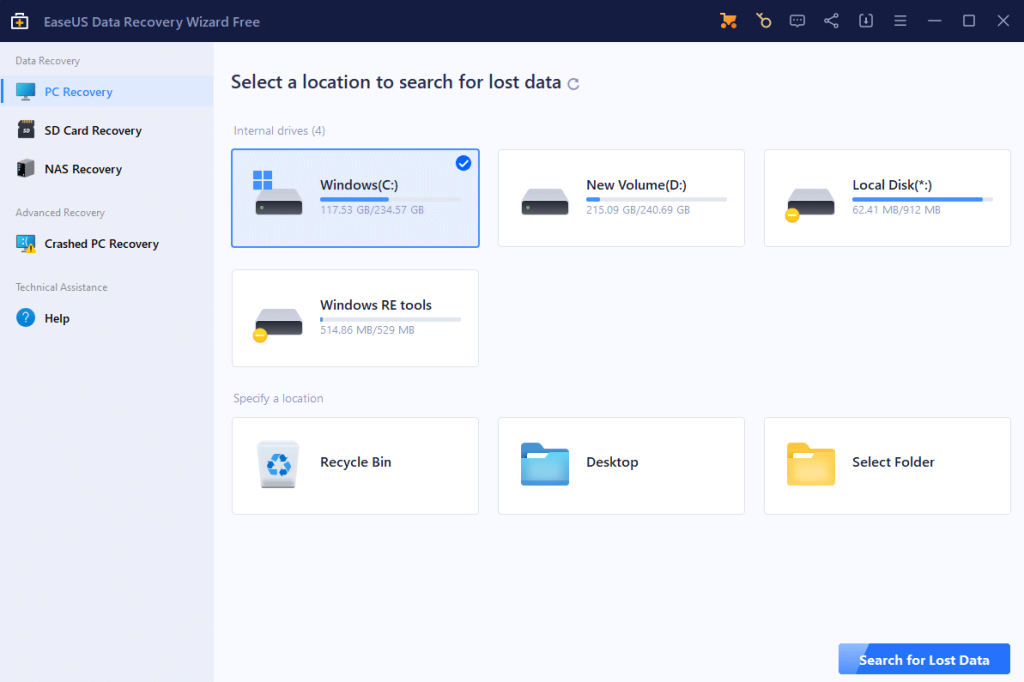Click the 62.41 MB/912 MB text
1024x682 pixels.
tap(896, 210)
